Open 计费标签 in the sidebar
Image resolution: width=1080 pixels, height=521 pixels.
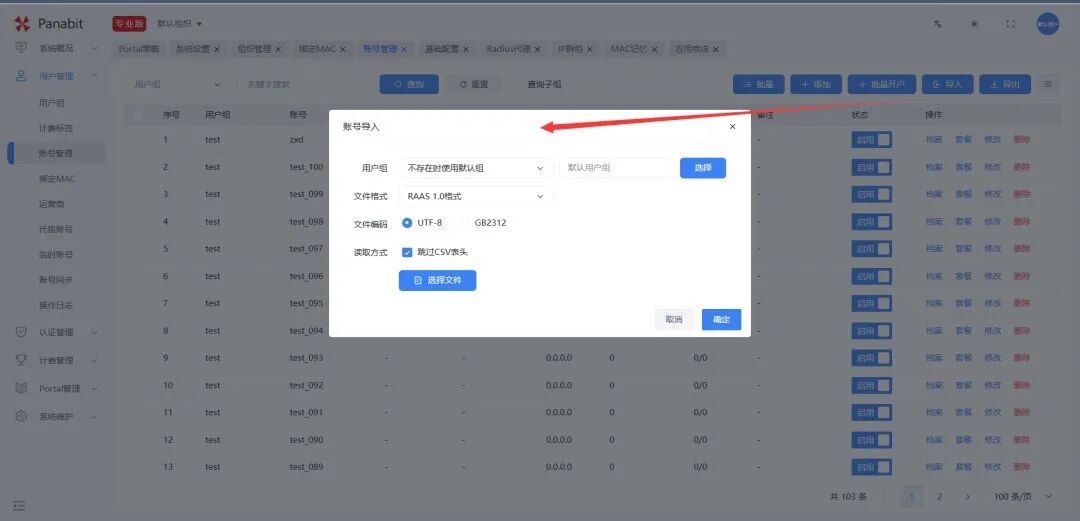56,128
